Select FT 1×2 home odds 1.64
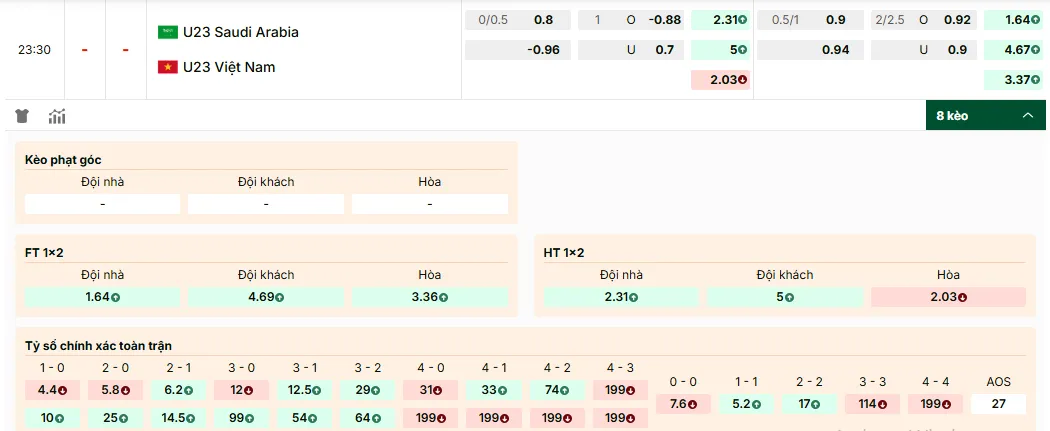The width and height of the screenshot is (1050, 431). pyautogui.click(x=102, y=297)
